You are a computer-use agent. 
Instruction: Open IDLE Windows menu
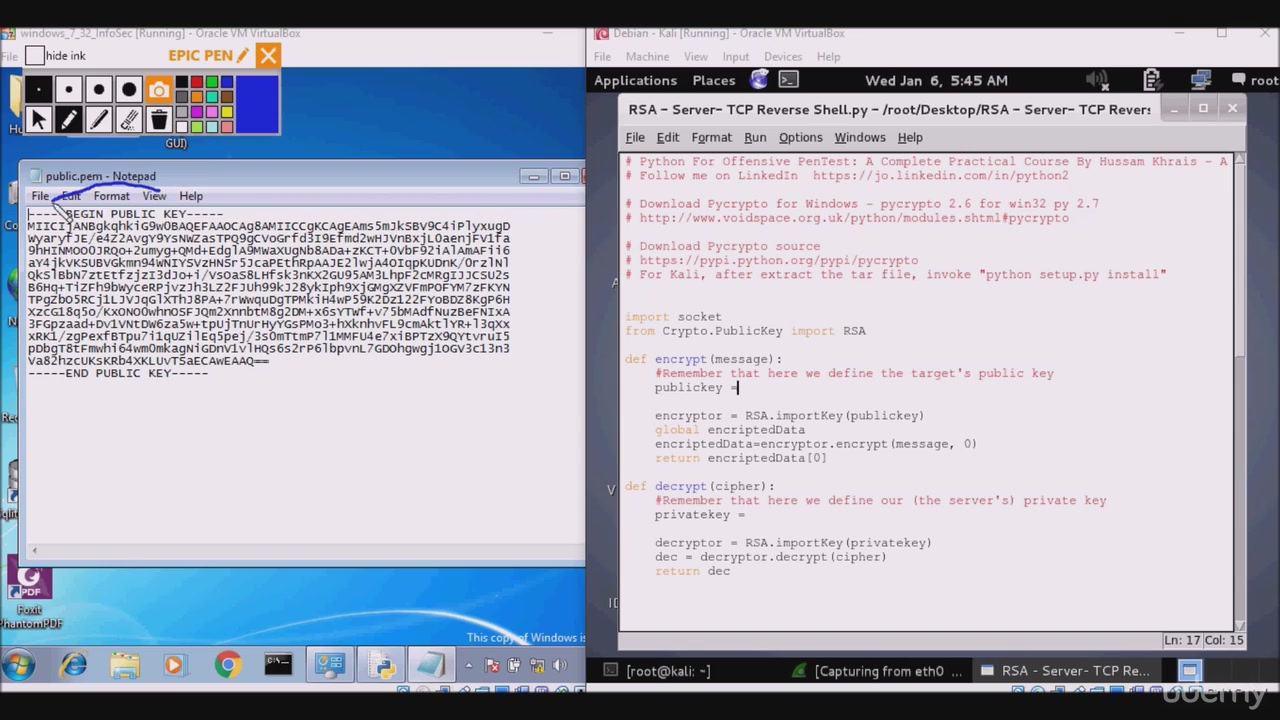pos(860,137)
